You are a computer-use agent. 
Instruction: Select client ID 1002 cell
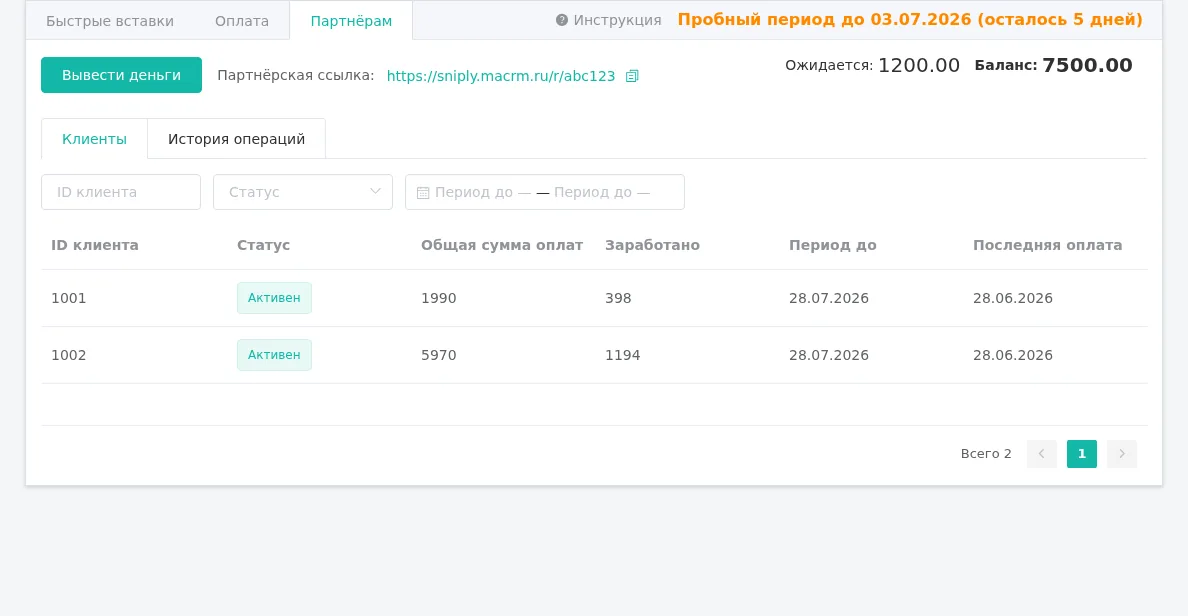(x=69, y=355)
